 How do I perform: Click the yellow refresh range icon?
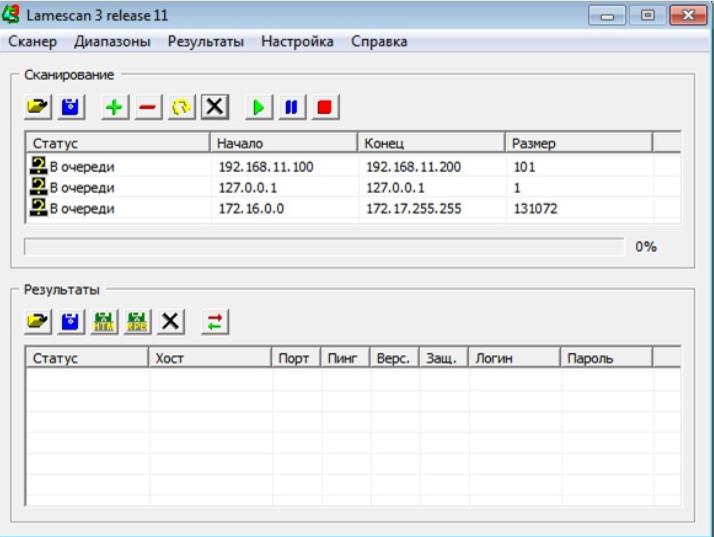[x=180, y=106]
